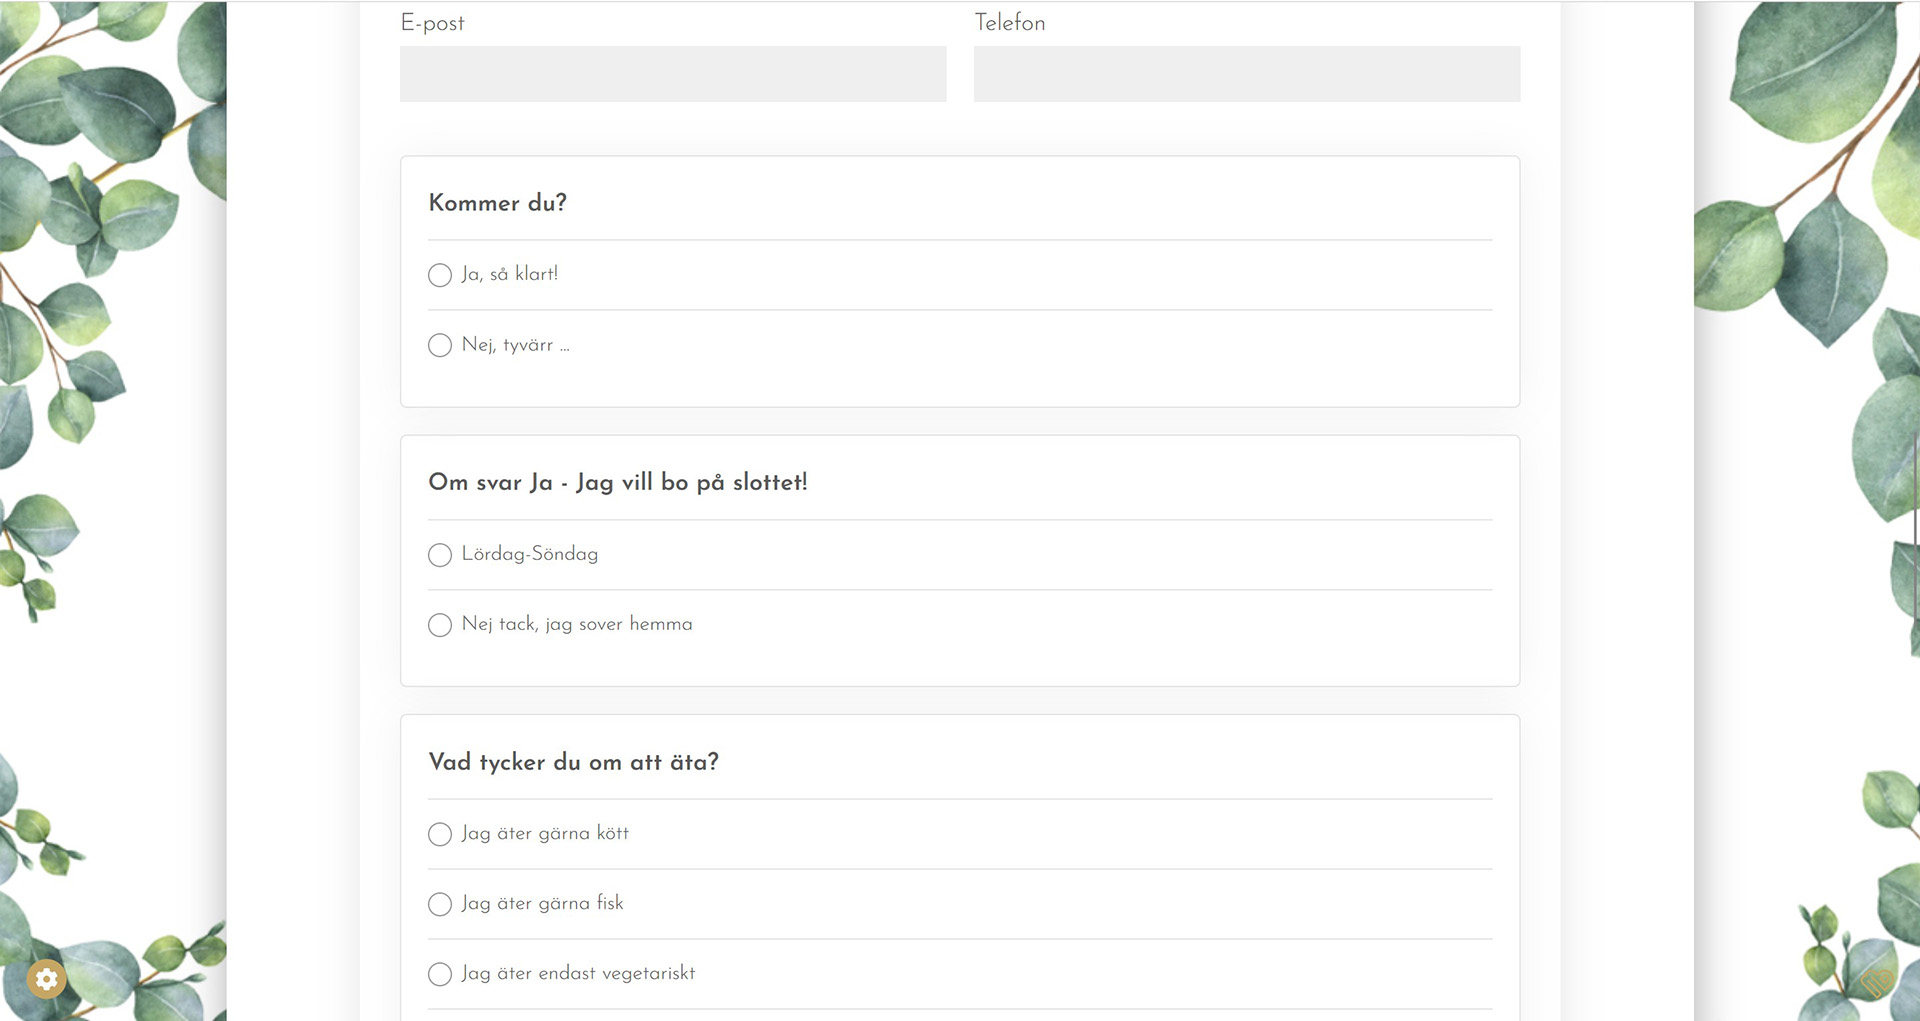Click the "Jag äter gärna fisk" label text
Viewport: 1920px width, 1021px height.
click(542, 903)
